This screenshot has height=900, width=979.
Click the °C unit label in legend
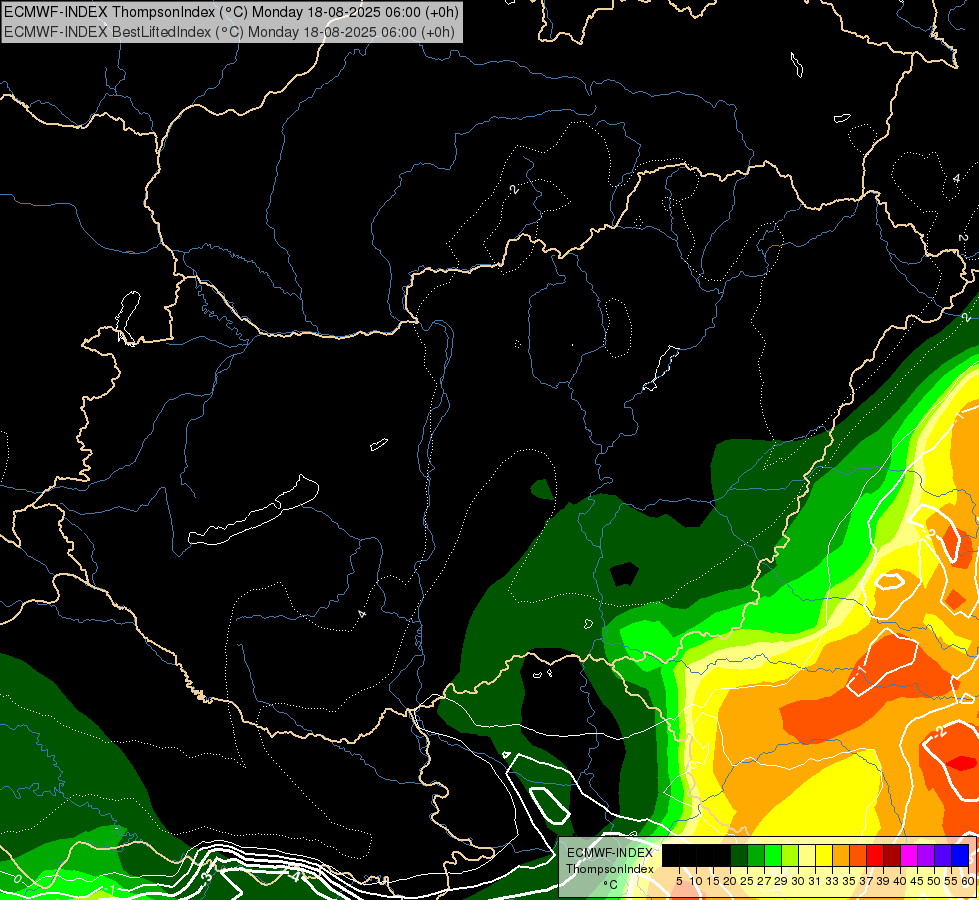pyautogui.click(x=610, y=885)
